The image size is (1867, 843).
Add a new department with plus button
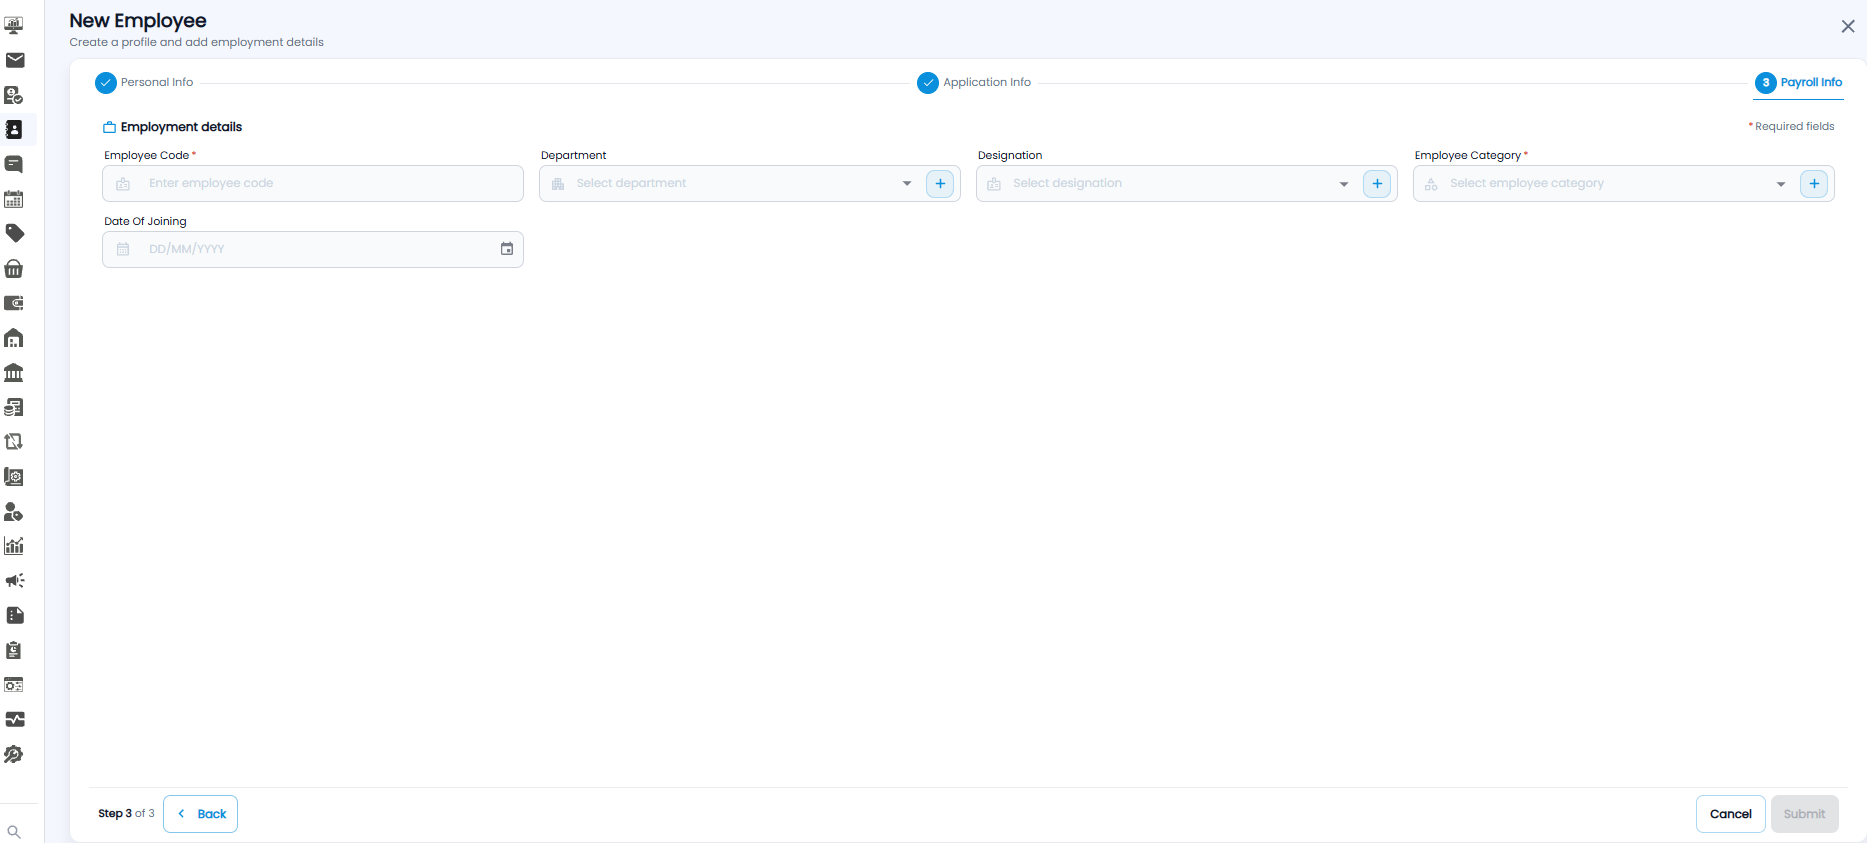[940, 184]
